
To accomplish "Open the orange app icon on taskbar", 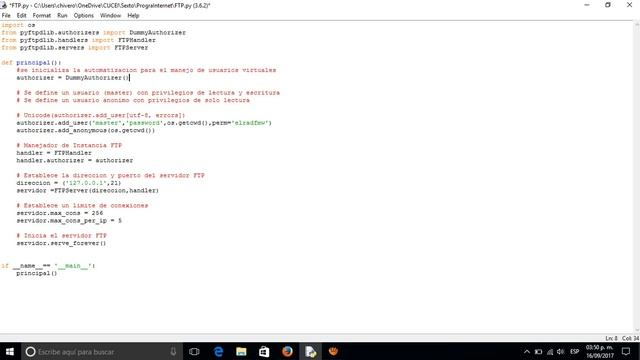I will [x=333, y=351].
